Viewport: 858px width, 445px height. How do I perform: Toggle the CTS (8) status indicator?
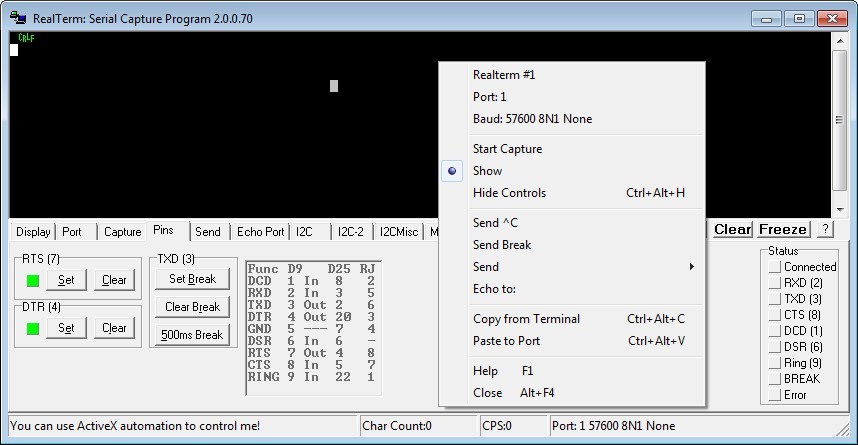click(774, 315)
